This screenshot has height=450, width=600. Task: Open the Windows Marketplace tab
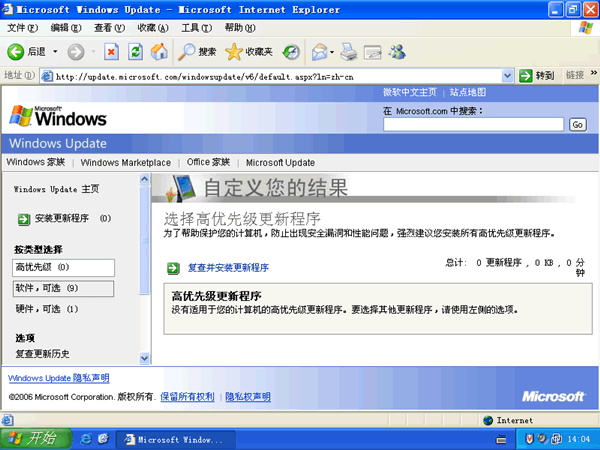point(126,163)
